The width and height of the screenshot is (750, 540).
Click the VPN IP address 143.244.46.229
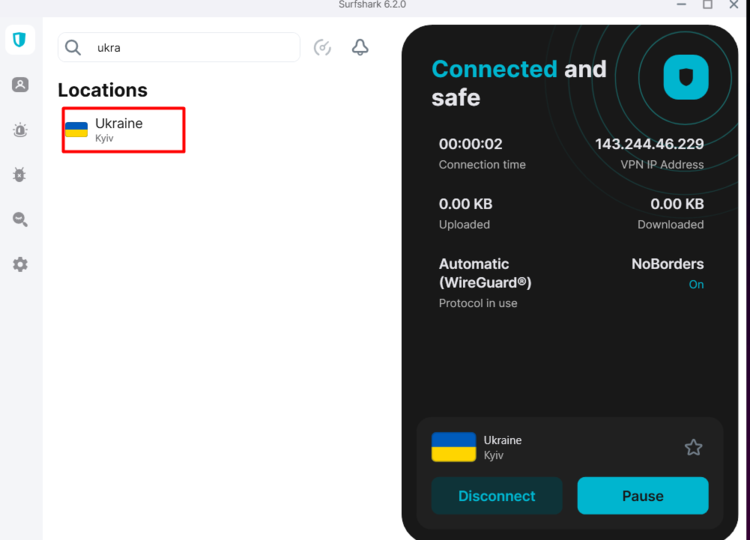click(649, 144)
